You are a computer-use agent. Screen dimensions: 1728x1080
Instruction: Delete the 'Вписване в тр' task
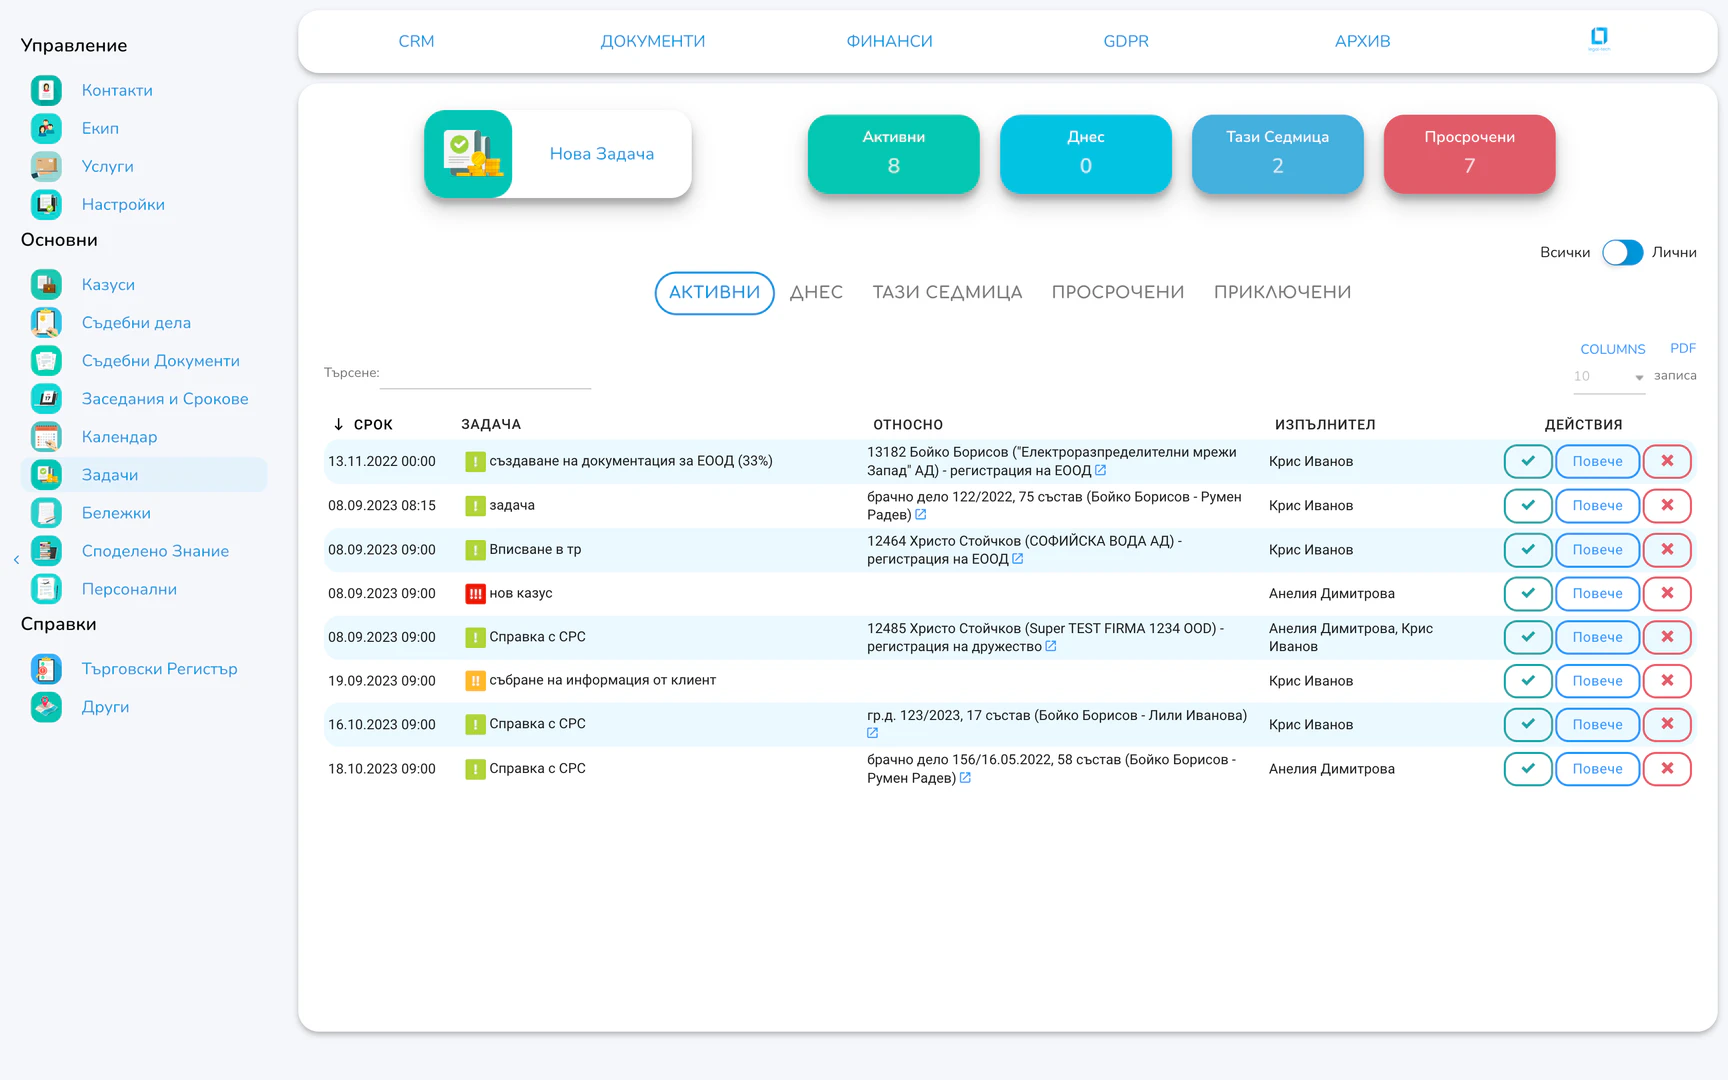pos(1666,549)
